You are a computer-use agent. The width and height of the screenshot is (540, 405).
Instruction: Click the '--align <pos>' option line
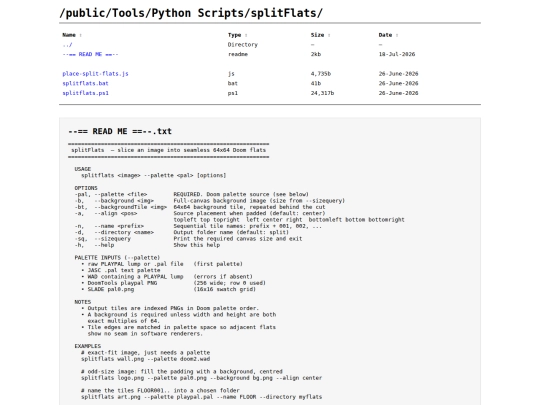tap(200, 214)
